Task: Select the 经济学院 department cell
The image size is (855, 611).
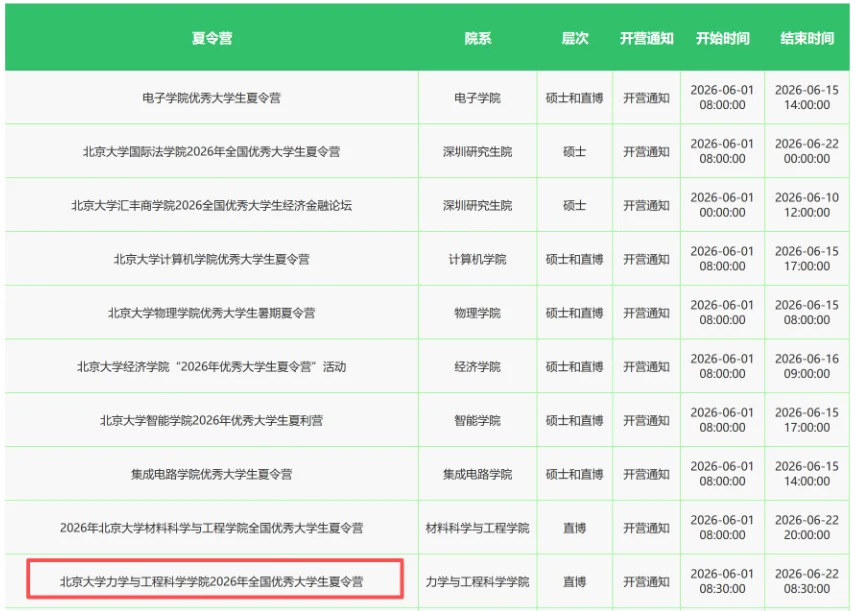Action: 478,367
